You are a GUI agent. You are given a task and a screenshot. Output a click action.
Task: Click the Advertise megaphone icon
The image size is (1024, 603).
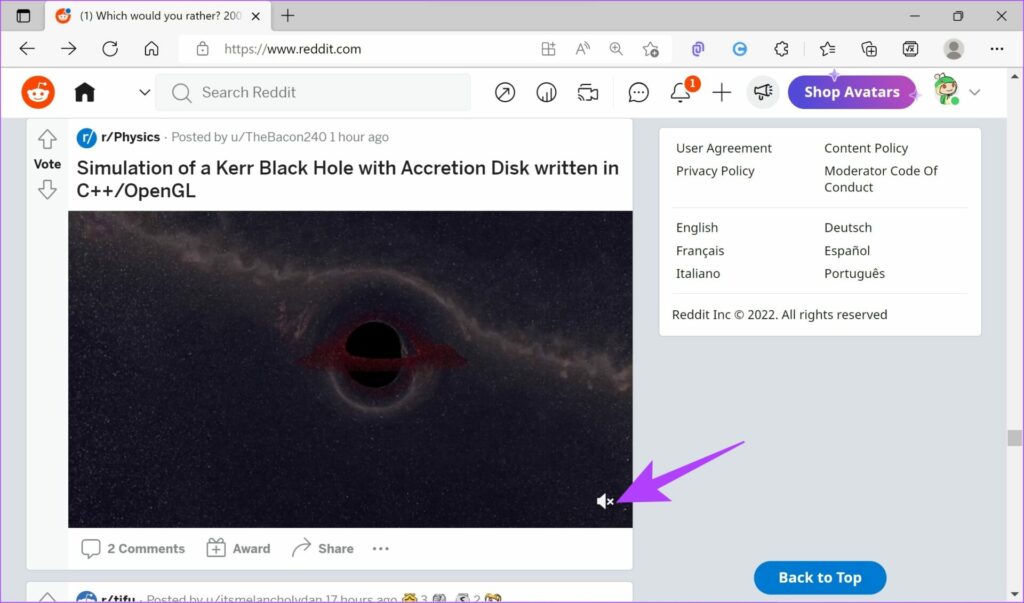(763, 92)
